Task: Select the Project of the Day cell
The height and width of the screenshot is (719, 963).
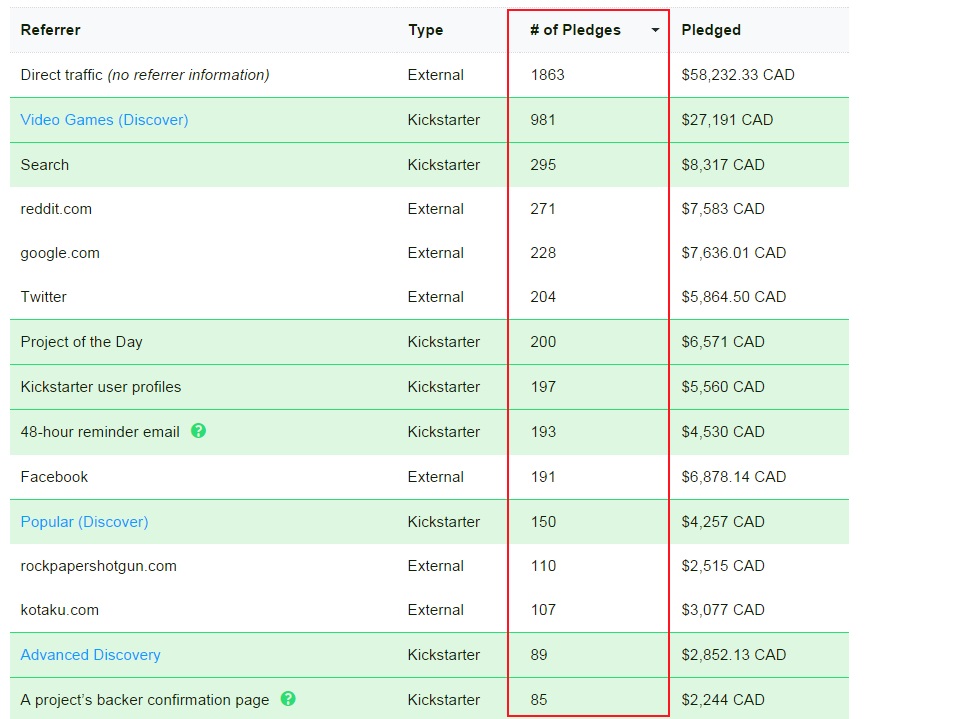Action: [82, 342]
